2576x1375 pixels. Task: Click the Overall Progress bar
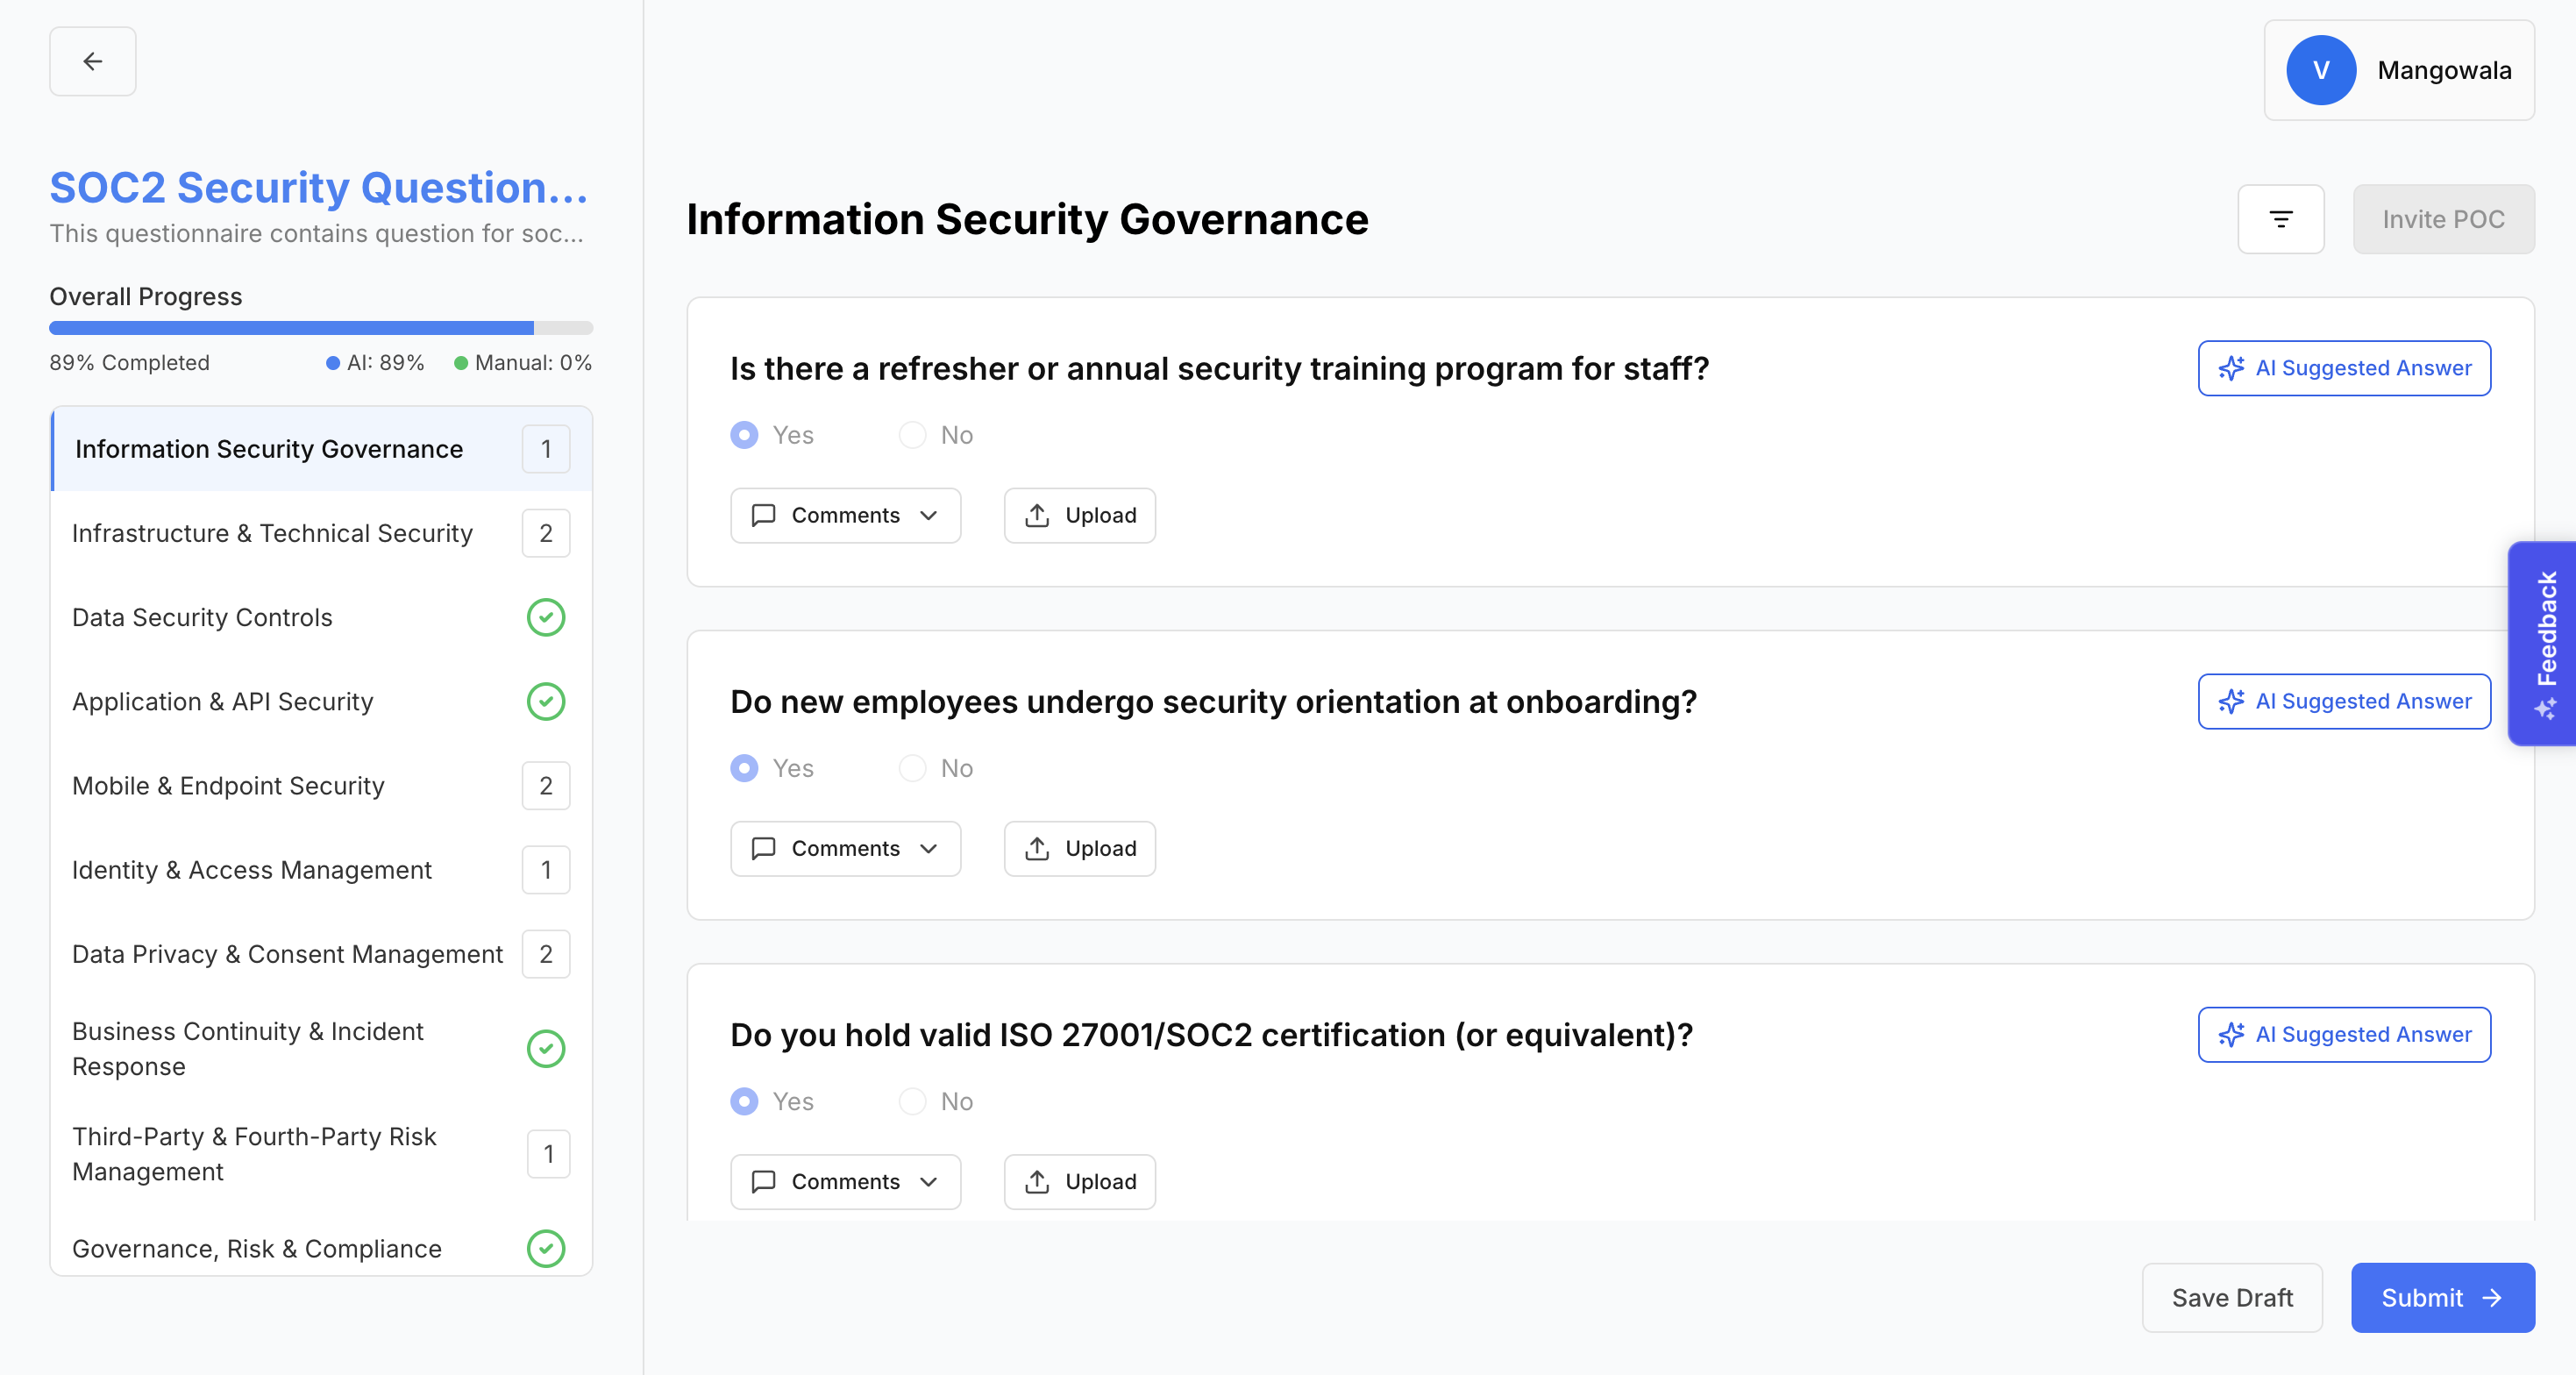320,328
